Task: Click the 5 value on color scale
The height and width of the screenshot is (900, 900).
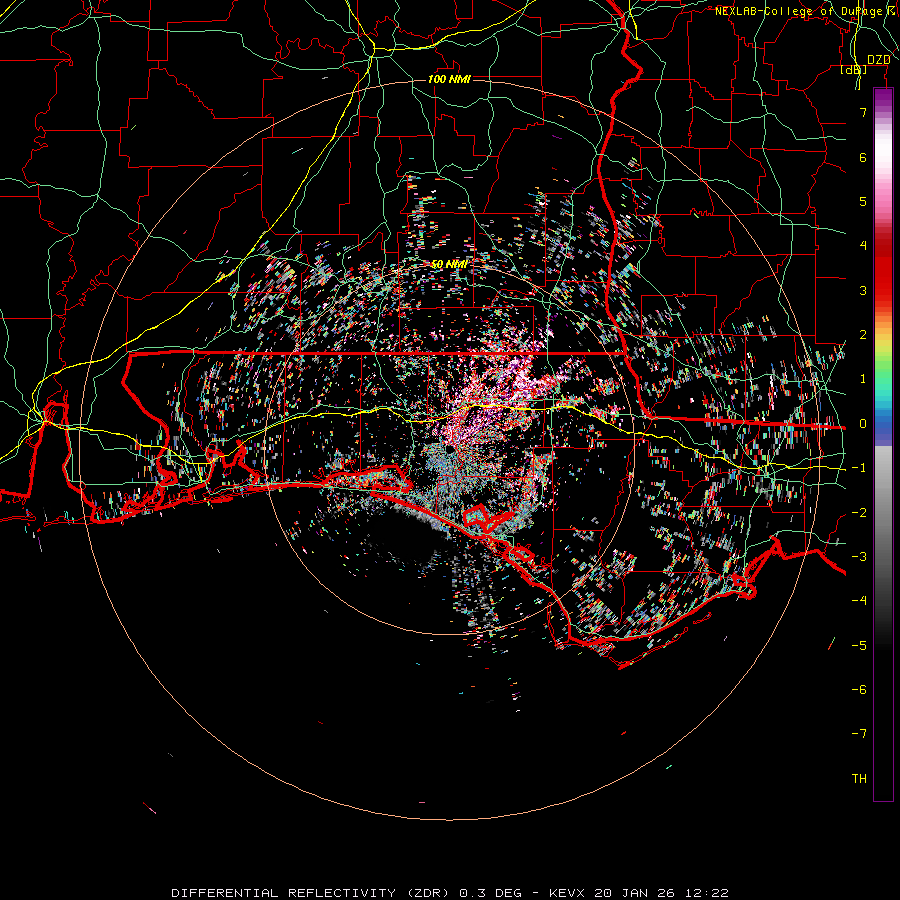Action: (x=863, y=201)
